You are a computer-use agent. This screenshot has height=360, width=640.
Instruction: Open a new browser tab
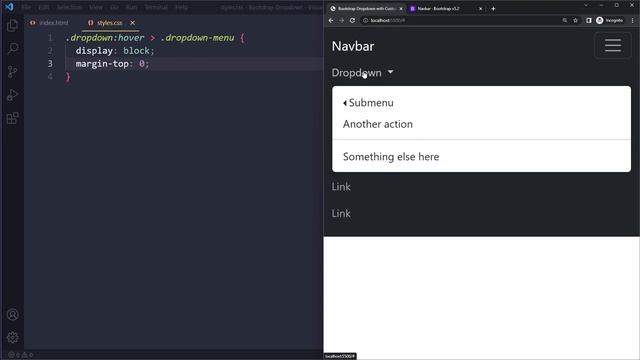click(493, 8)
